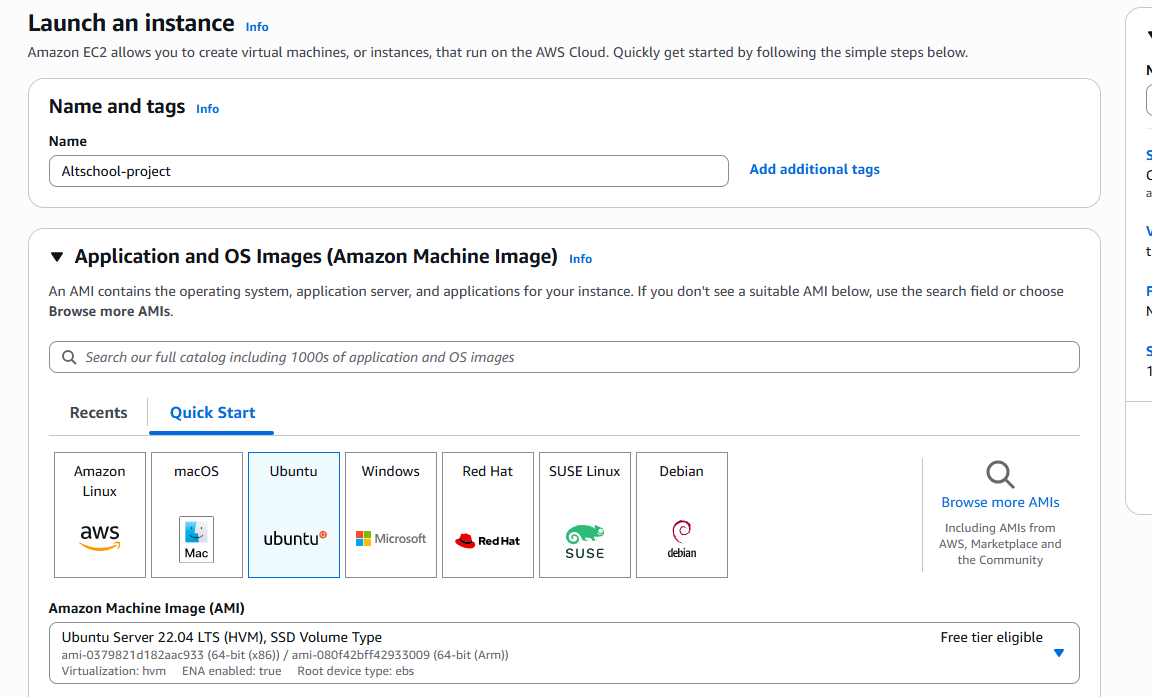Collapse the Application and OS Images section
This screenshot has width=1152, height=697.
pos(57,257)
